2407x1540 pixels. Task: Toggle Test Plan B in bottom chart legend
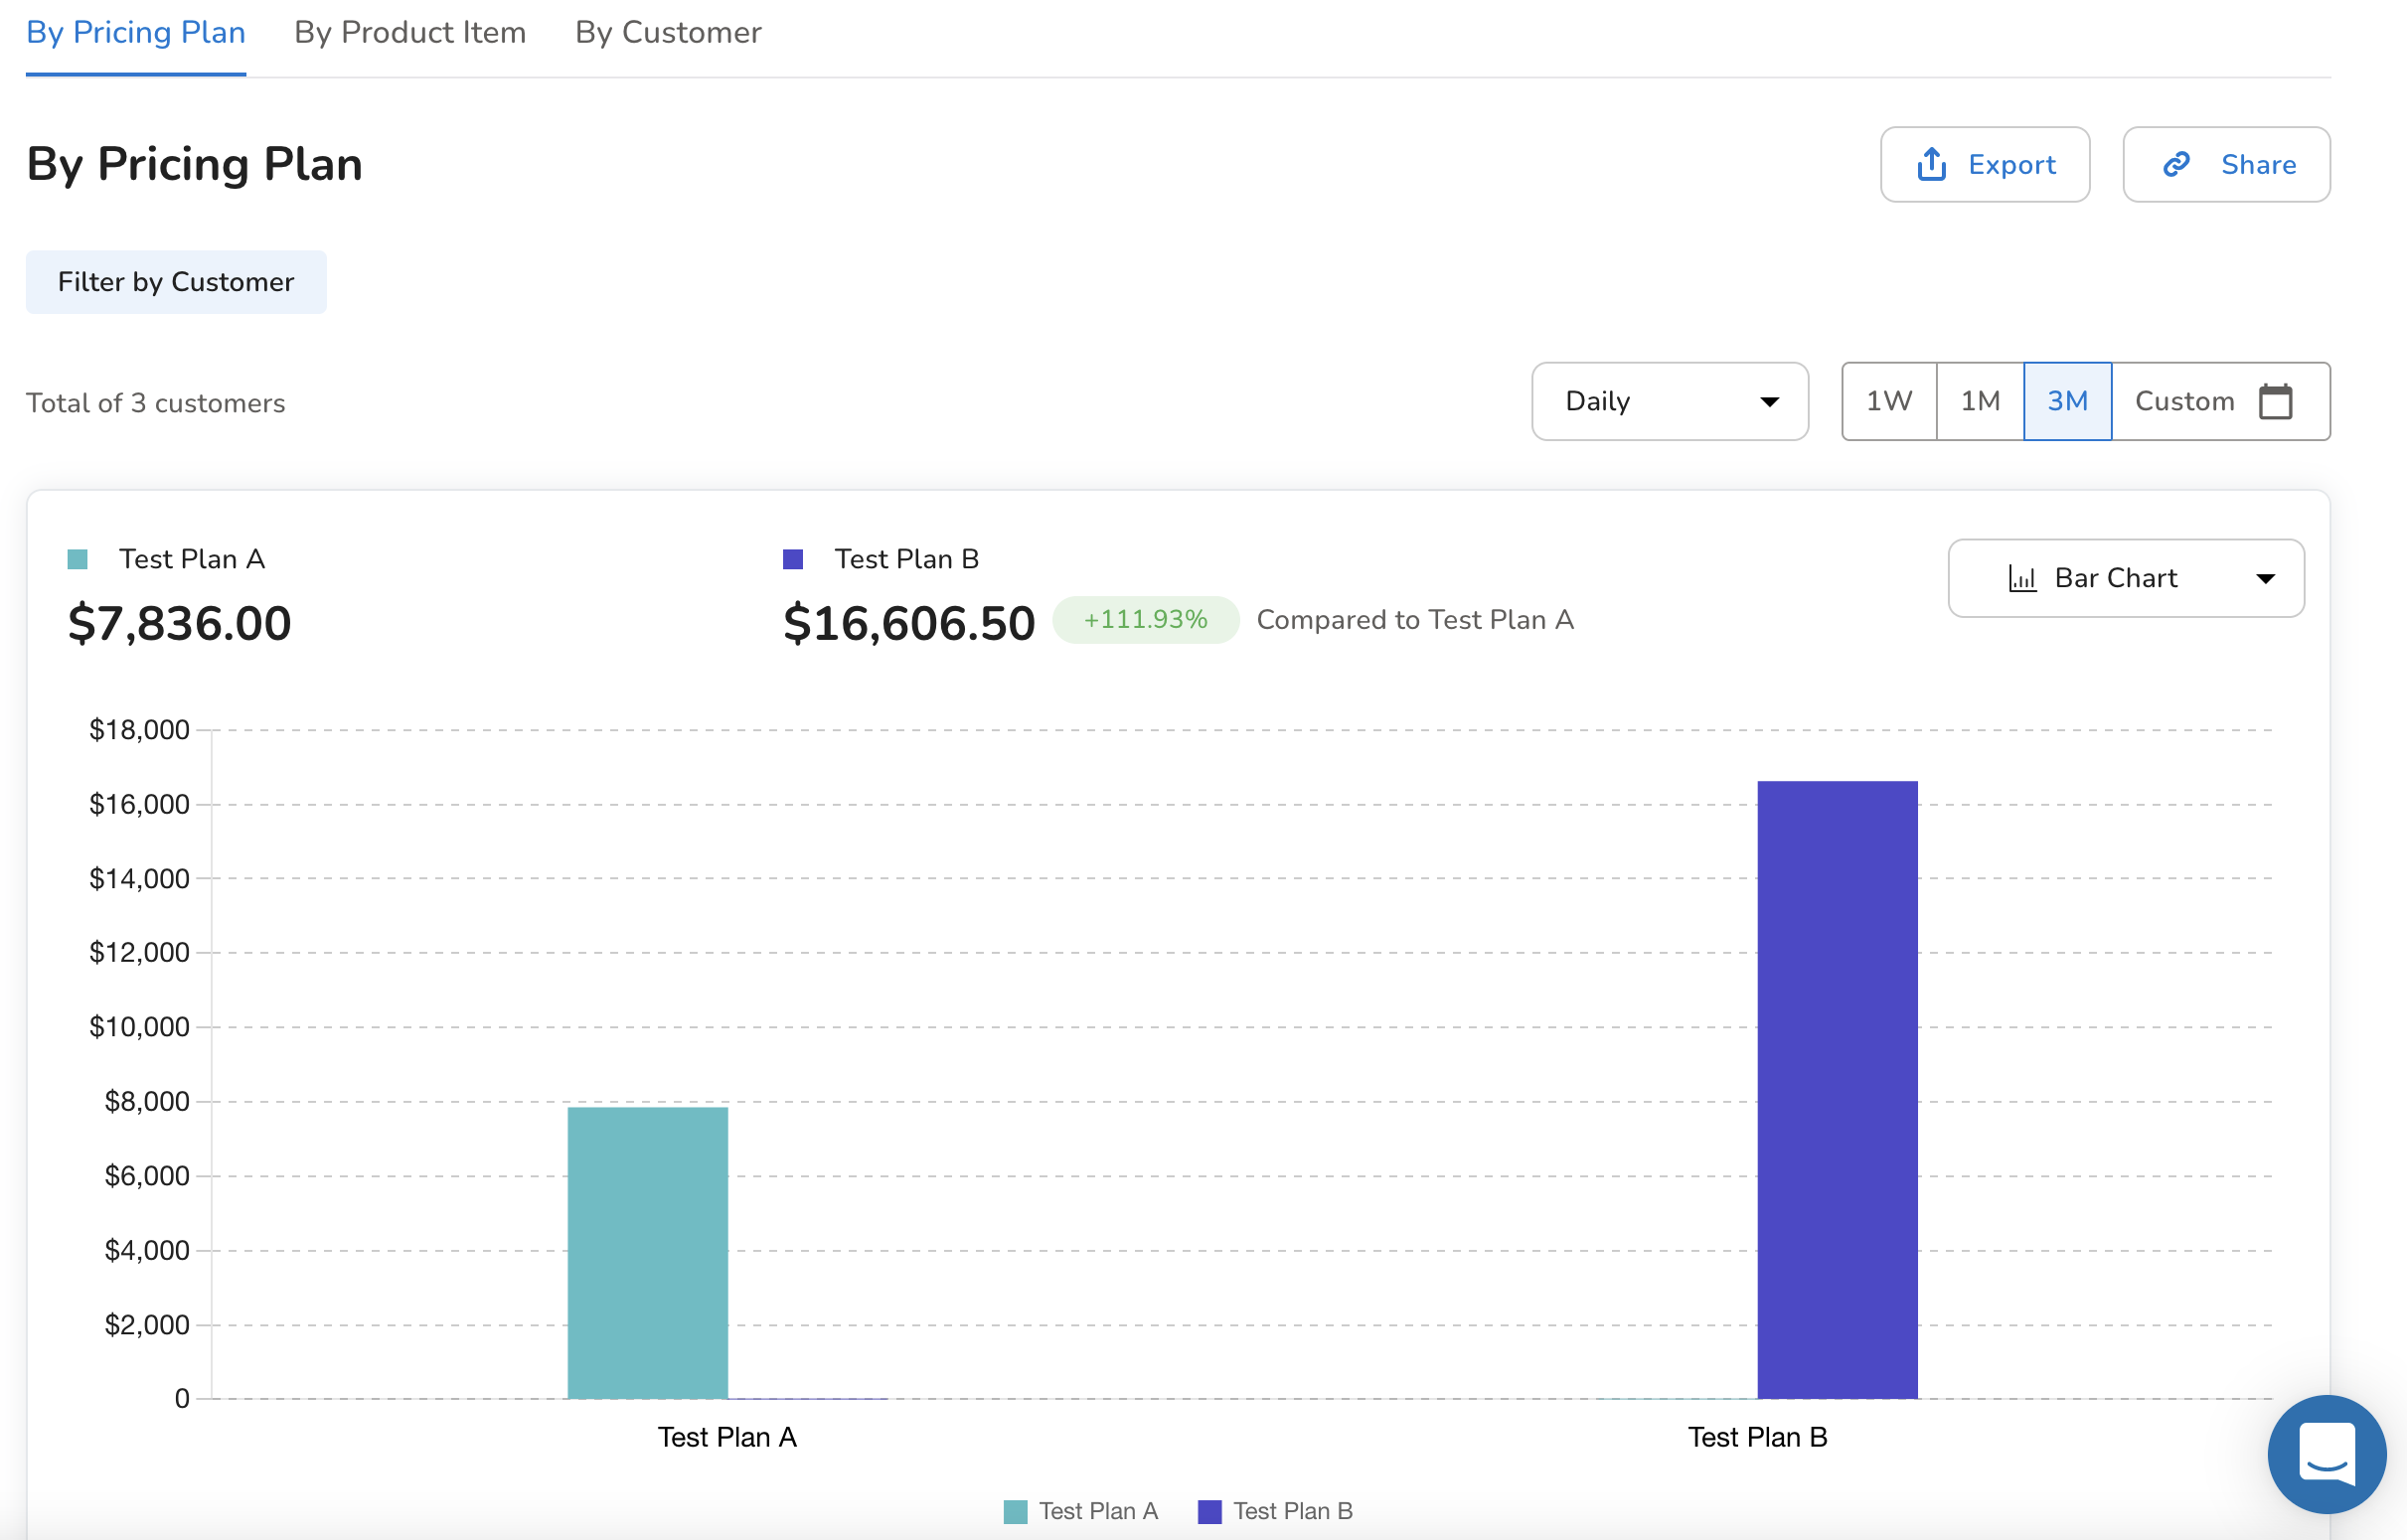click(x=1275, y=1511)
